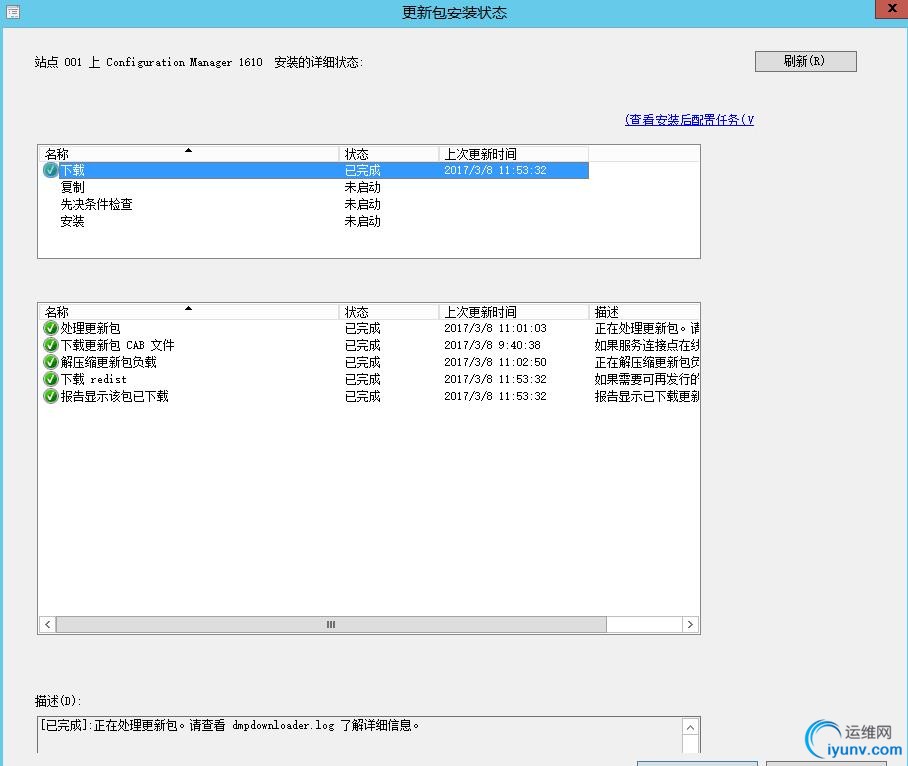
Task: Click the window system icon in title bar
Action: [x=13, y=12]
